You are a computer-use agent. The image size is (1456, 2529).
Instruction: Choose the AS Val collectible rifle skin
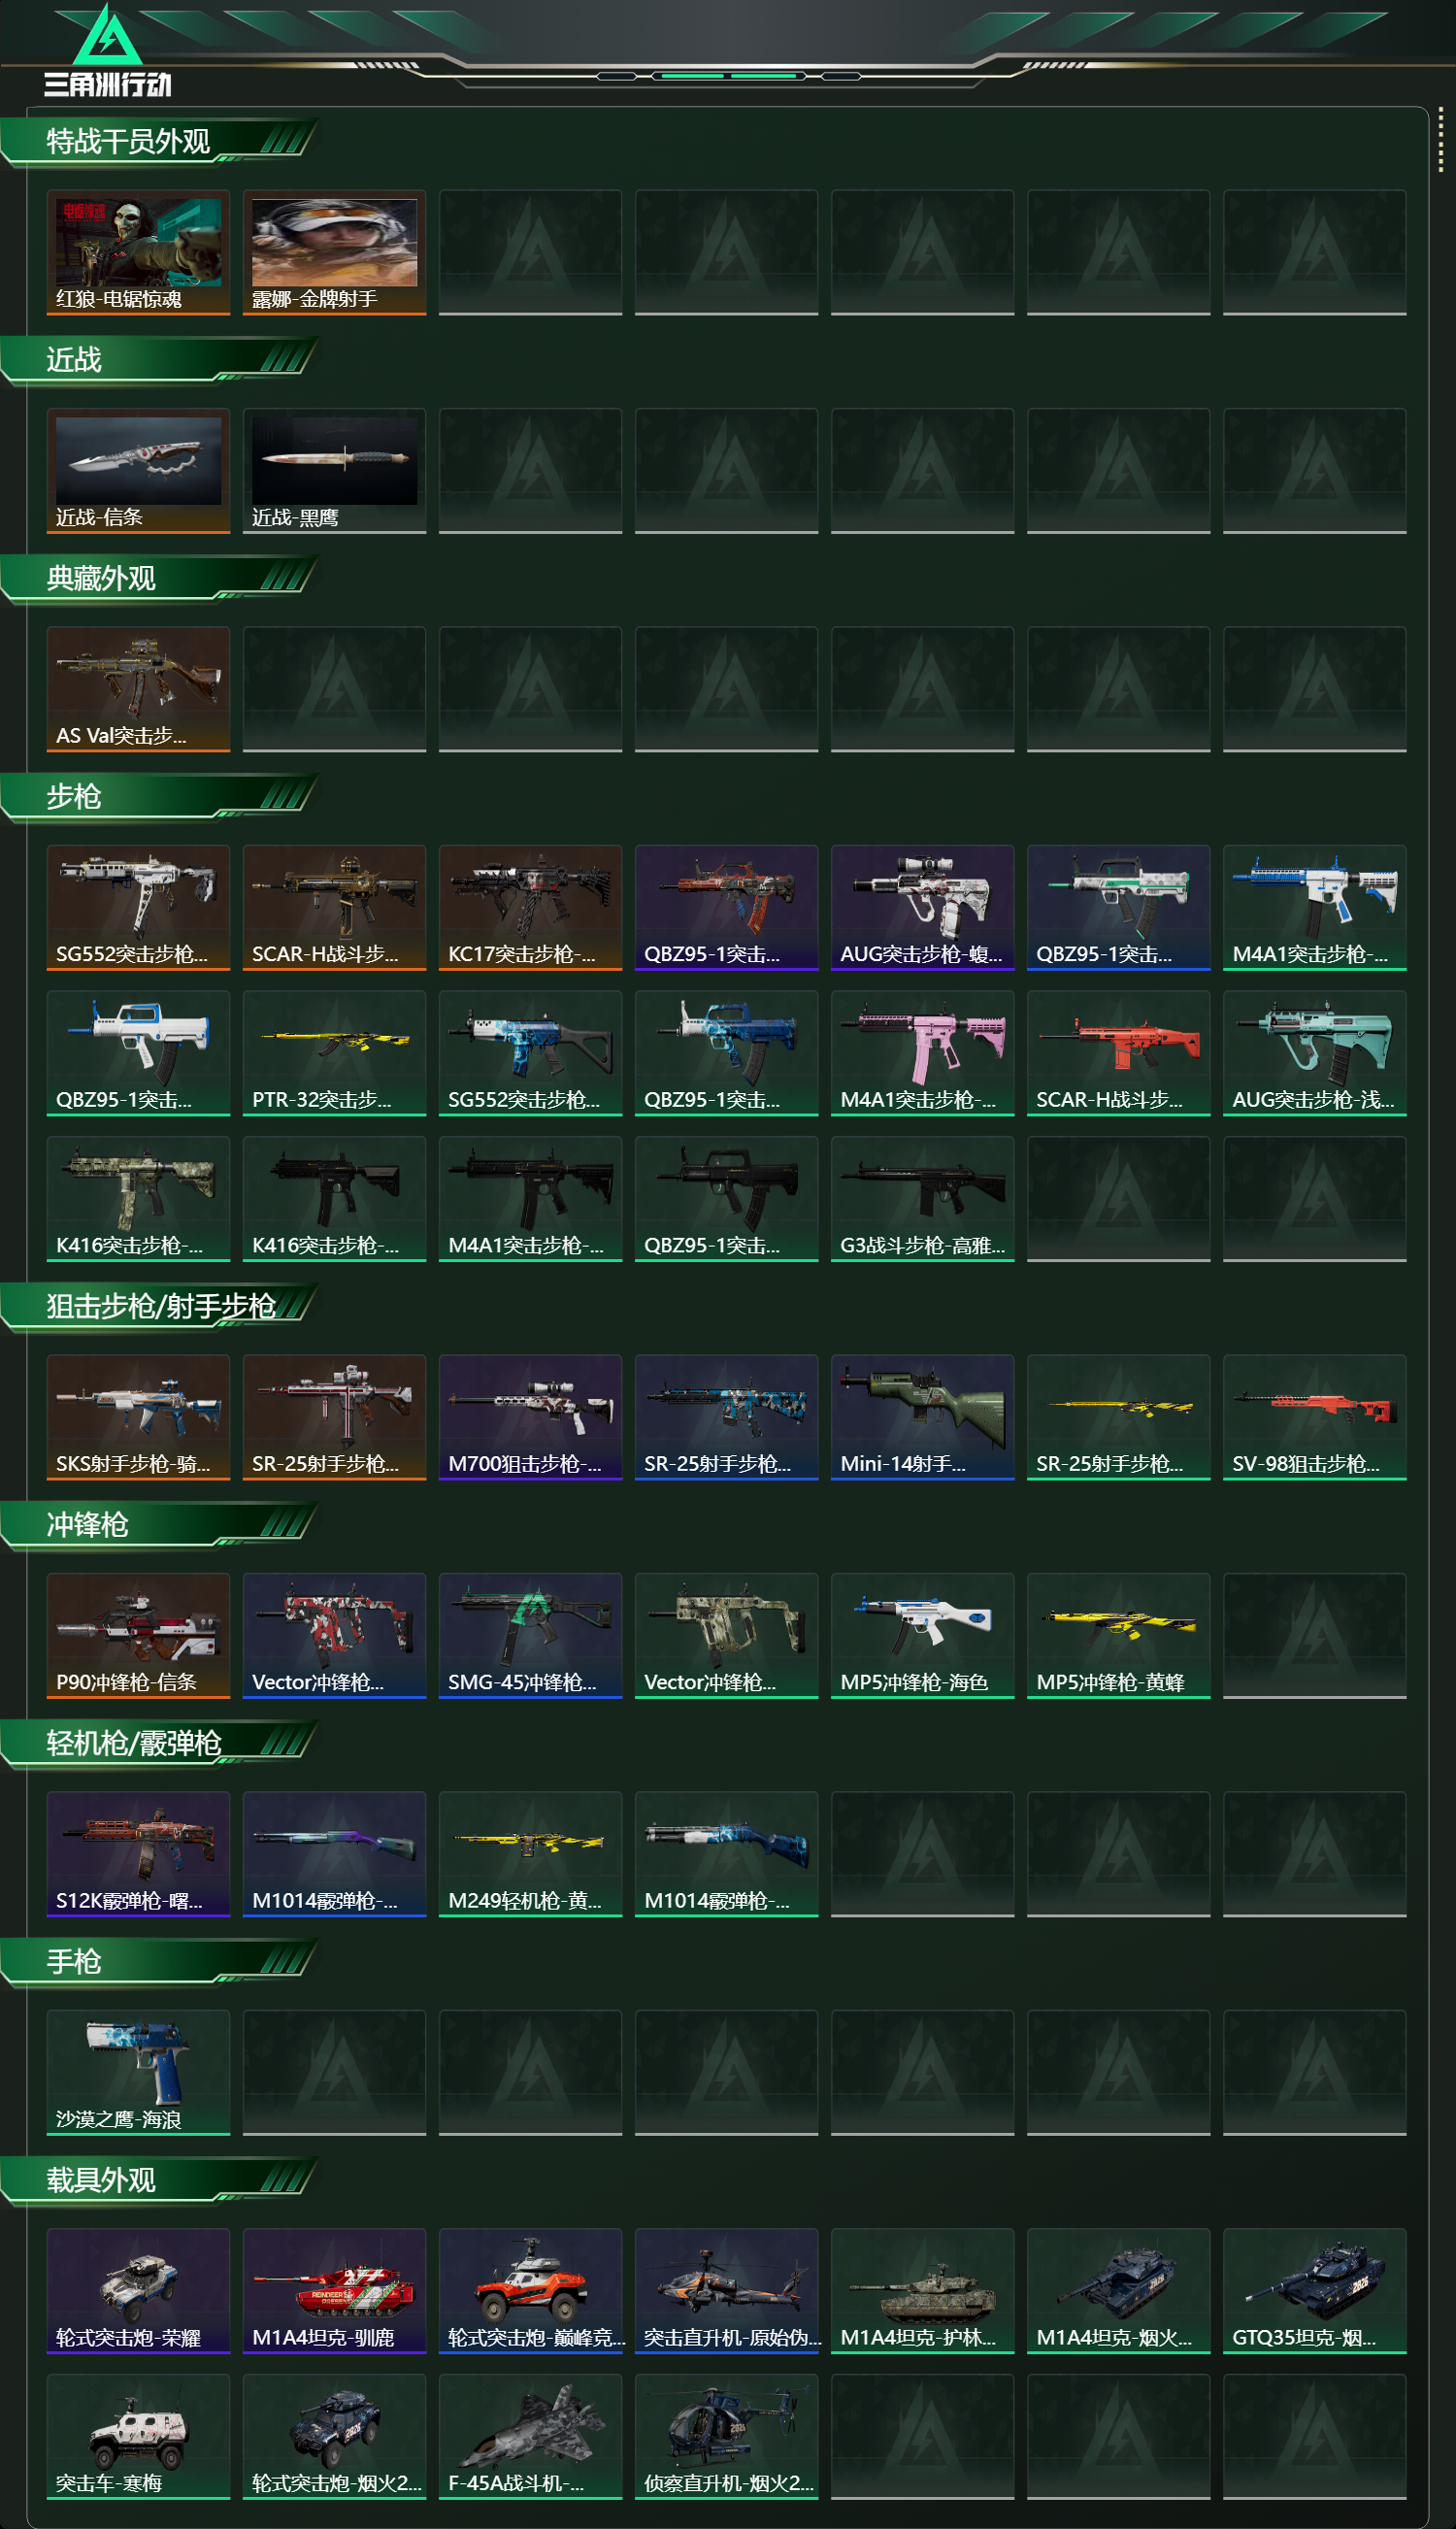(x=138, y=689)
